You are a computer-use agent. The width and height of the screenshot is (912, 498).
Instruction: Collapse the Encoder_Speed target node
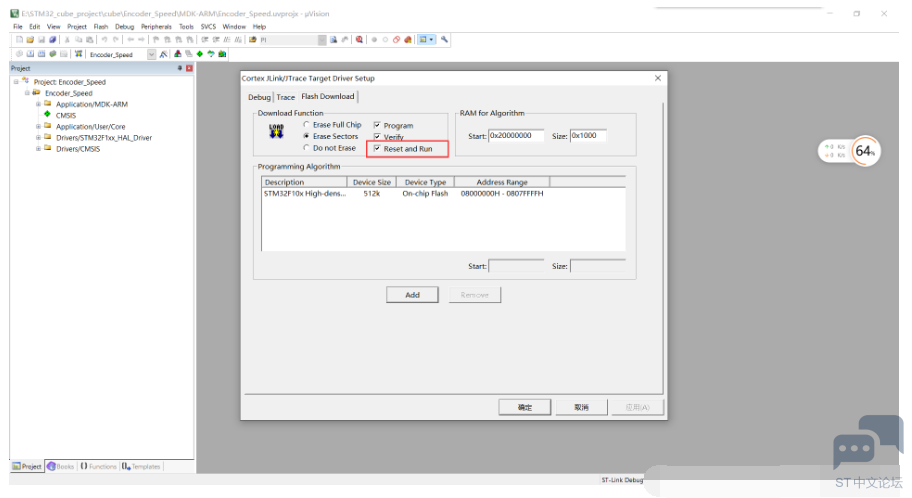click(x=27, y=93)
